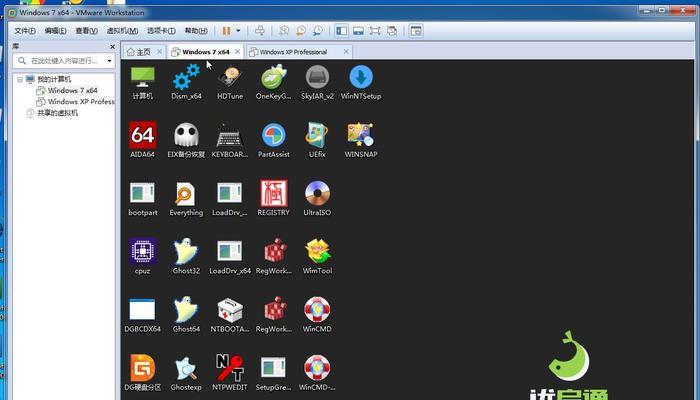The width and height of the screenshot is (700, 400).
Task: Switch to Unity mode toolbar button
Action: tap(392, 31)
